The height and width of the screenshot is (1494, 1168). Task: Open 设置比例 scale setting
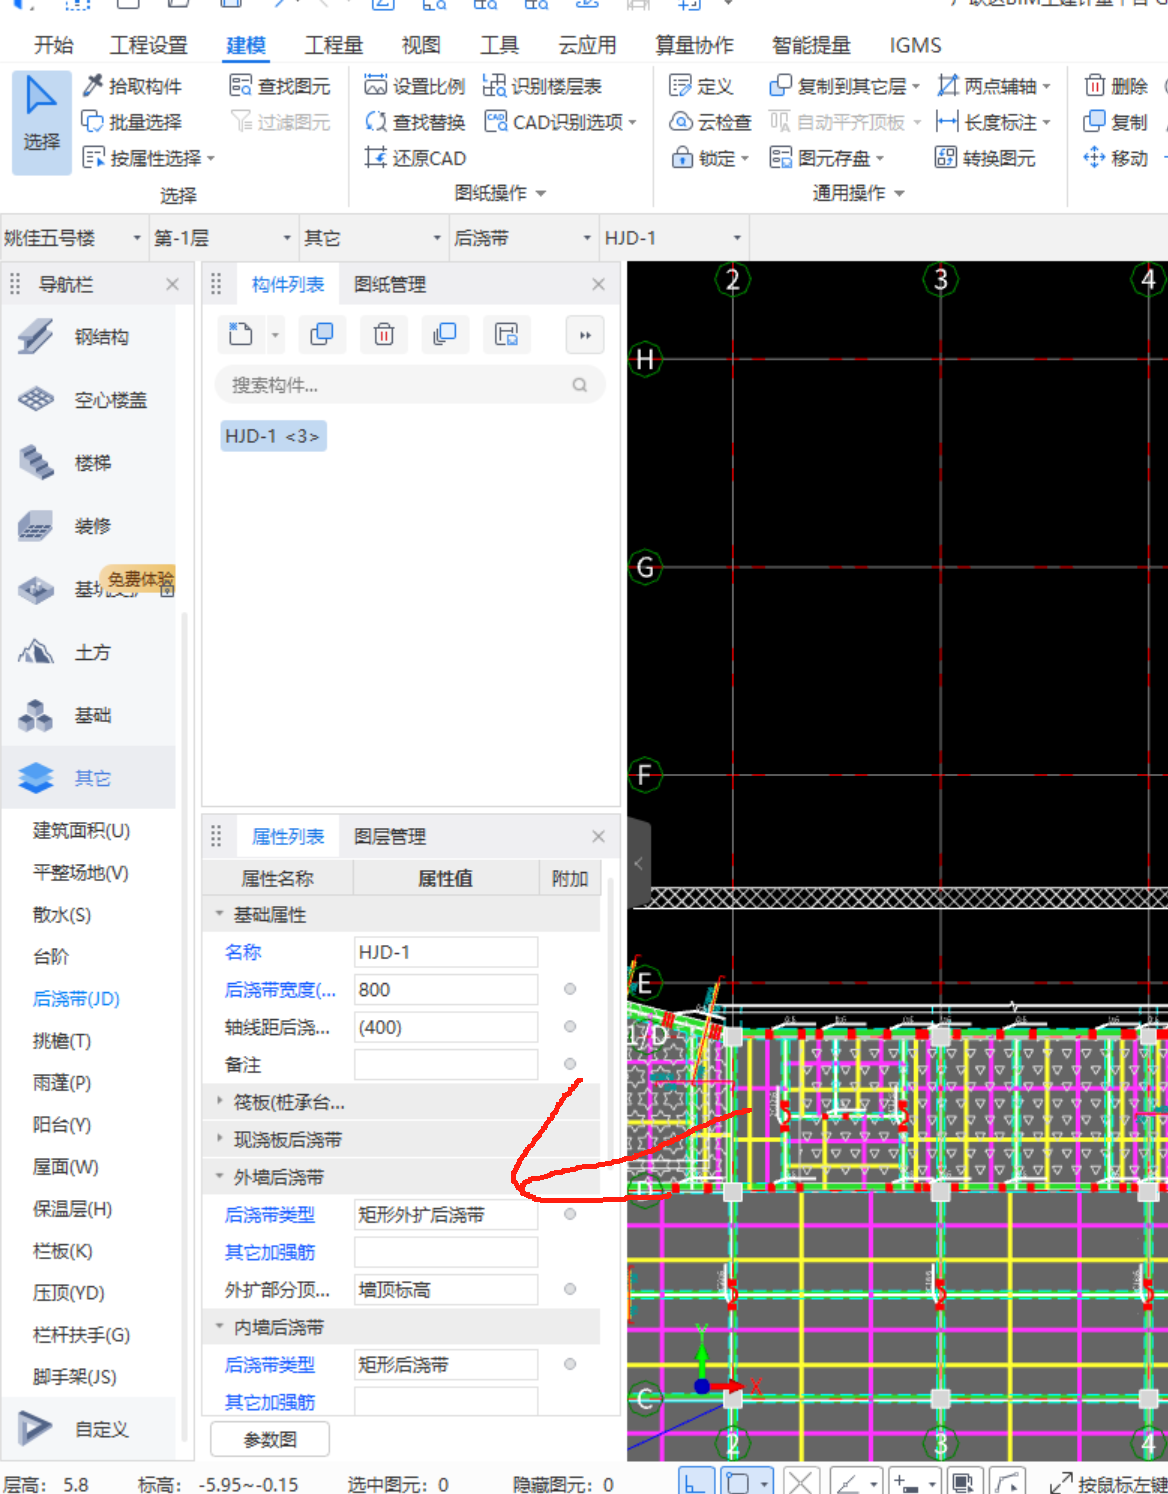pos(415,86)
